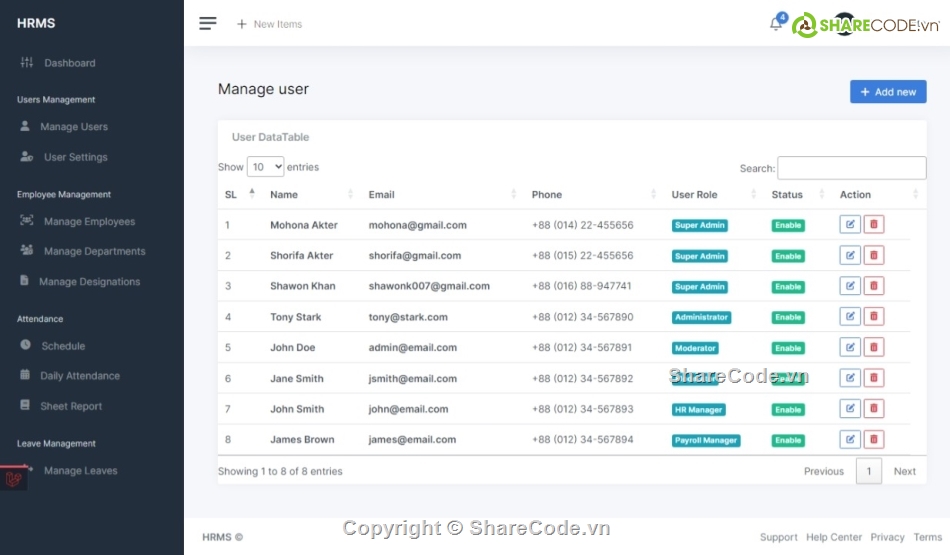The image size is (950, 555).
Task: Select Manage Departments in sidebar
Action: [x=94, y=252]
